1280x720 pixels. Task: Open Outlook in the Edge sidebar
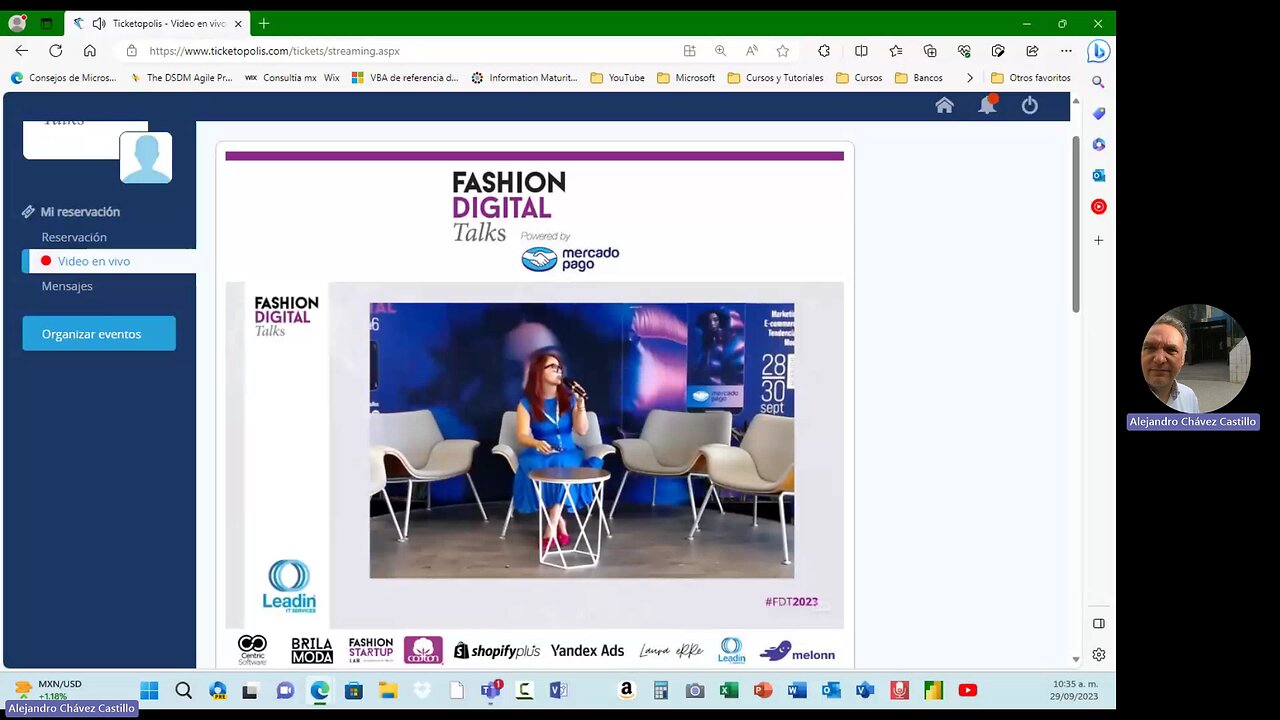(1098, 175)
